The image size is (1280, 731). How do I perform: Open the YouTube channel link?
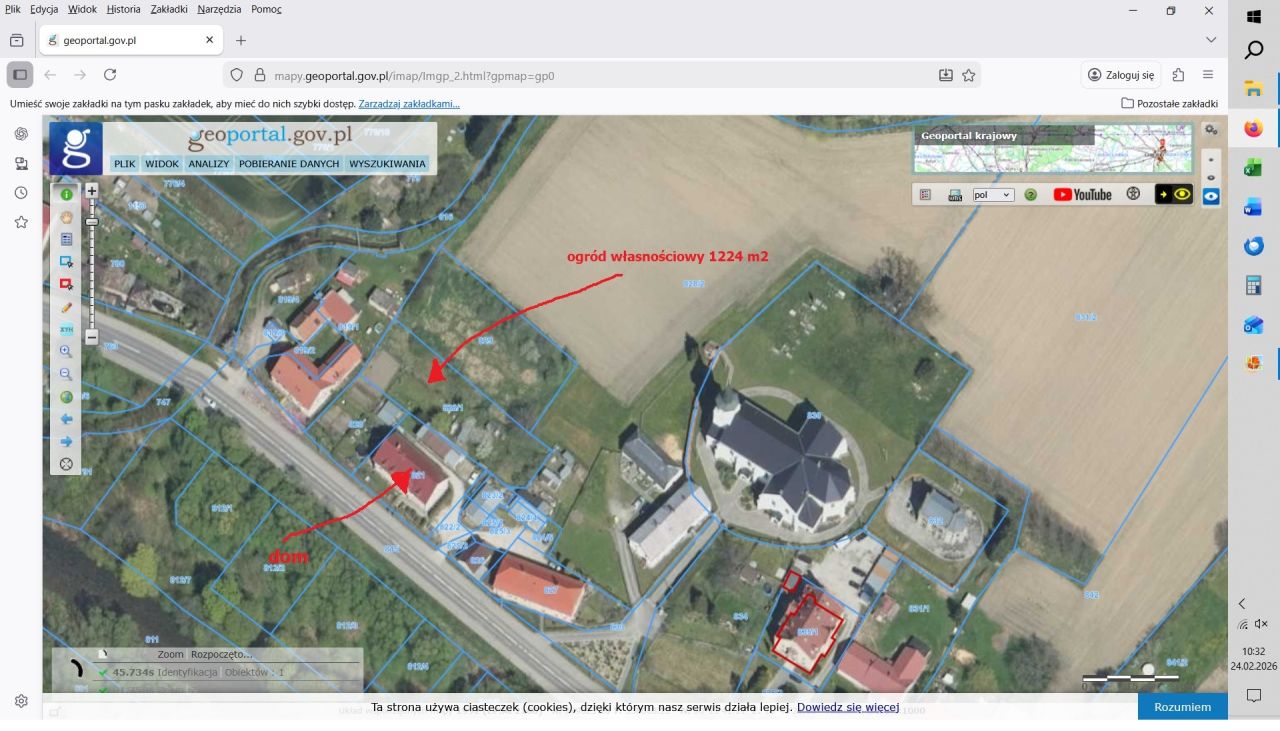pyautogui.click(x=1082, y=195)
